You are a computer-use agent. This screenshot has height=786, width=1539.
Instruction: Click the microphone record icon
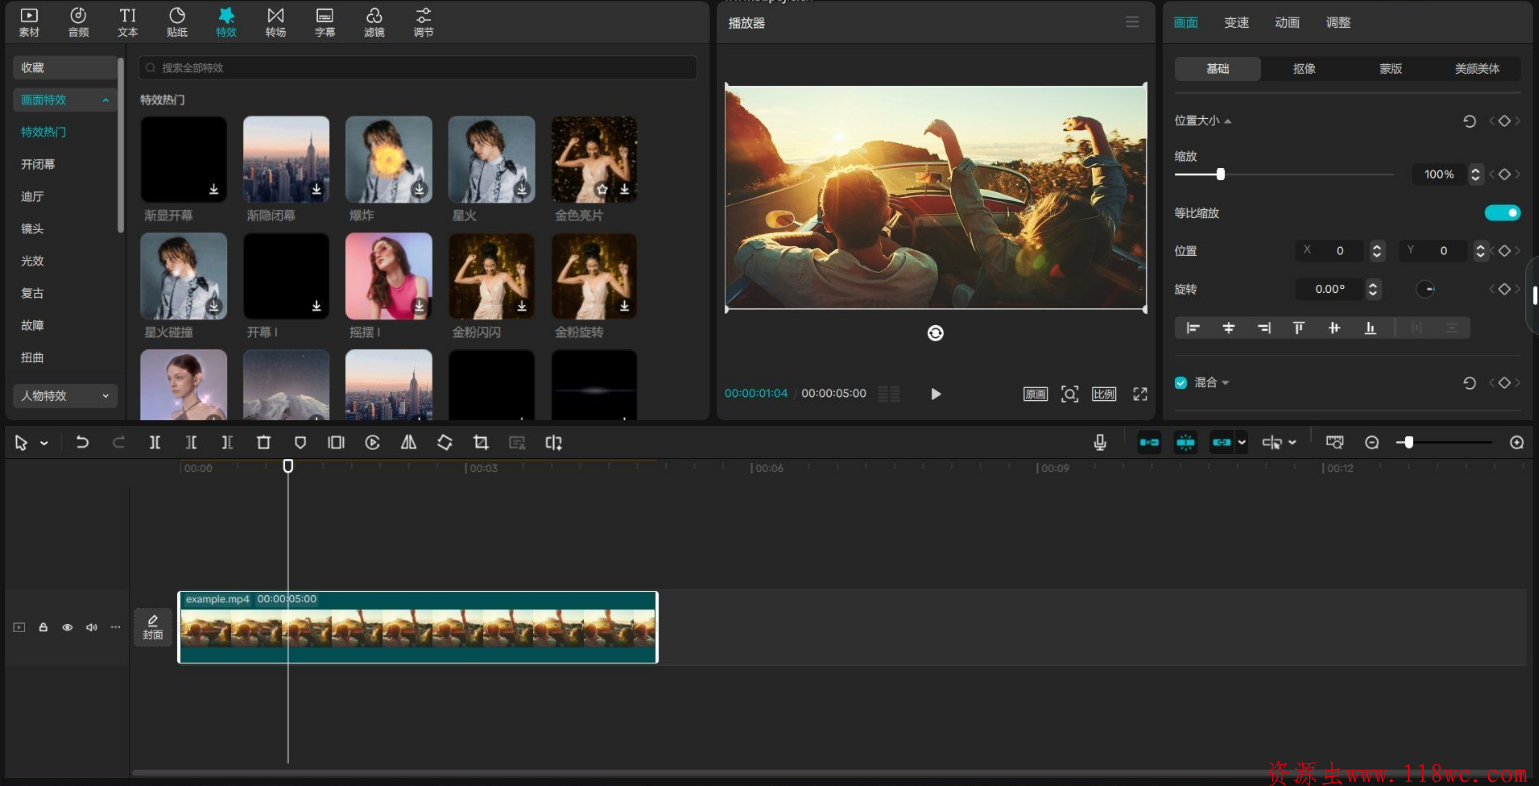pyautogui.click(x=1100, y=442)
